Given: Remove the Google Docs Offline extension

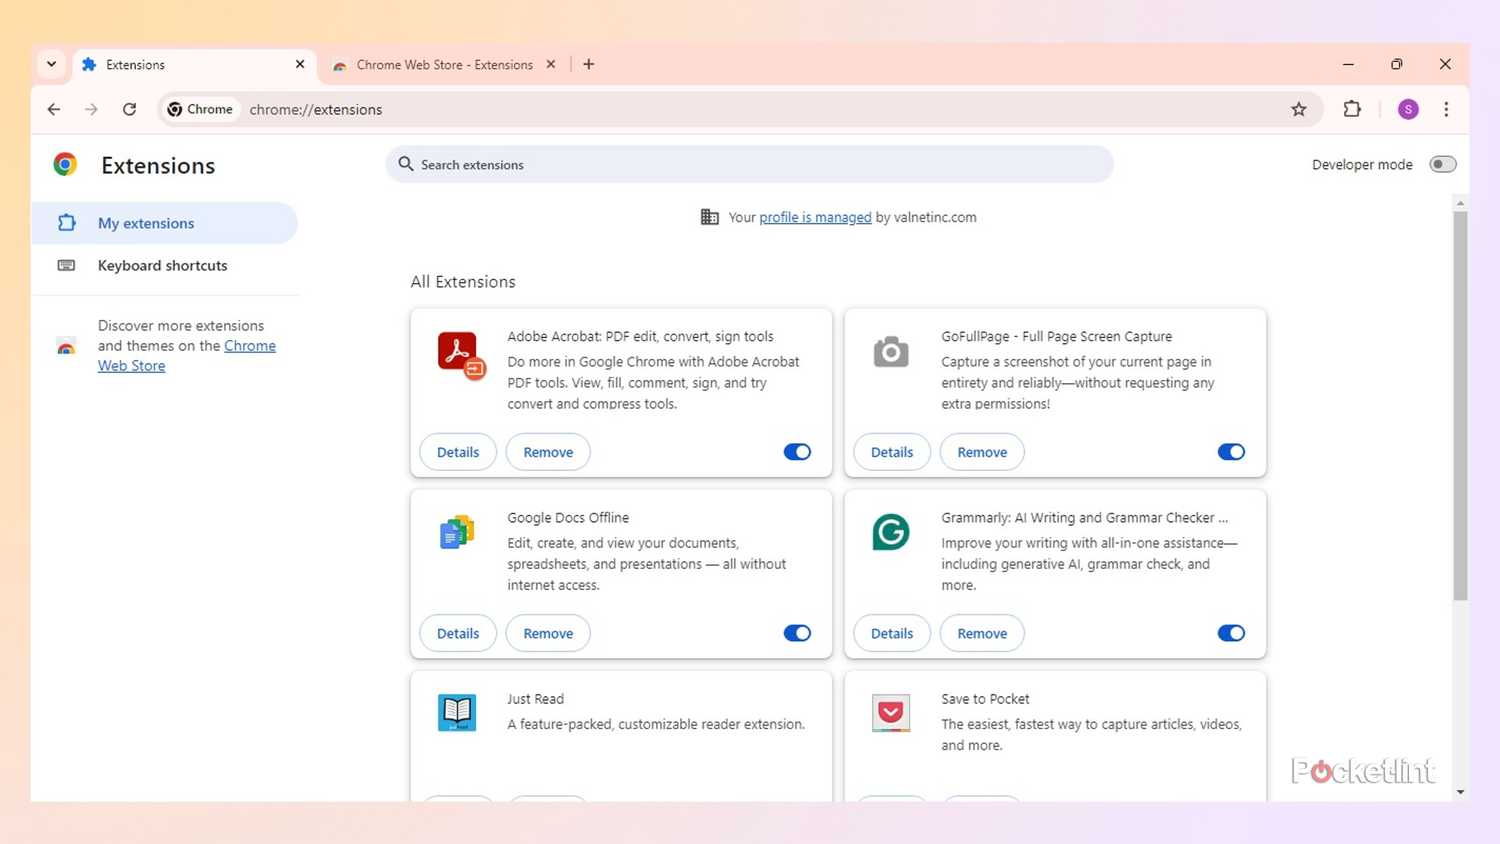Looking at the screenshot, I should point(548,633).
